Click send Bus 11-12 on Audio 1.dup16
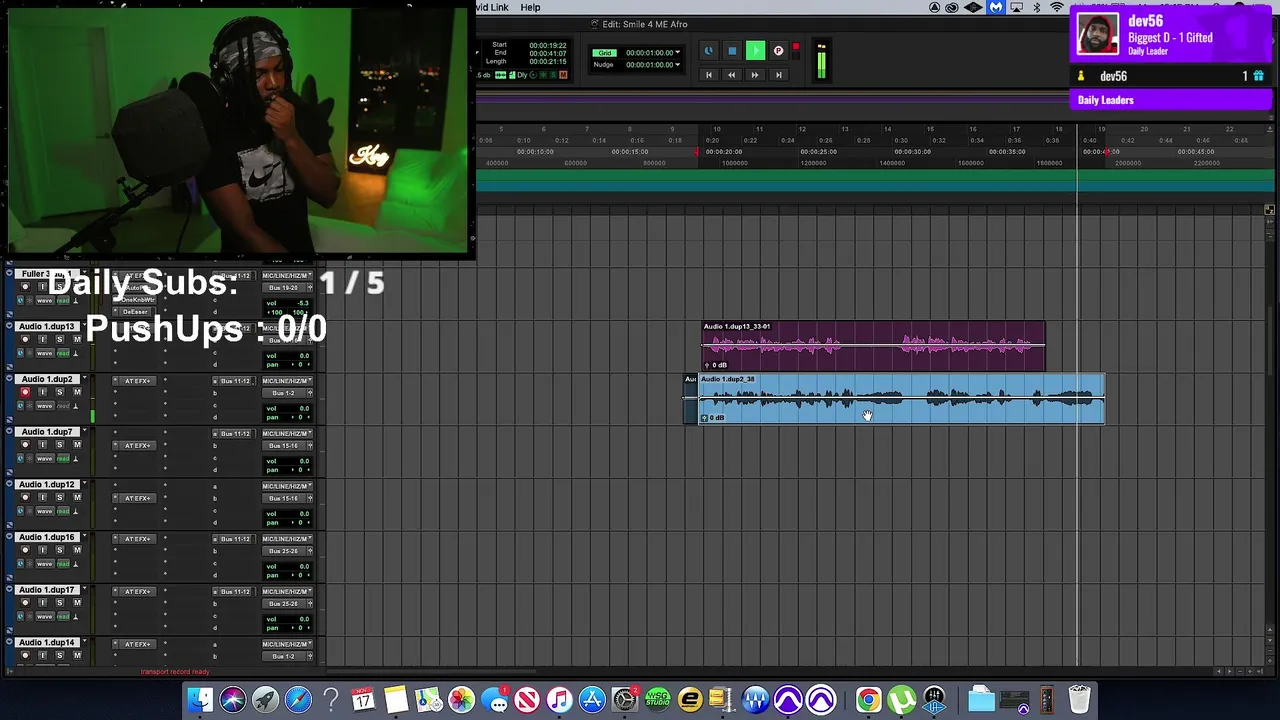 point(236,539)
